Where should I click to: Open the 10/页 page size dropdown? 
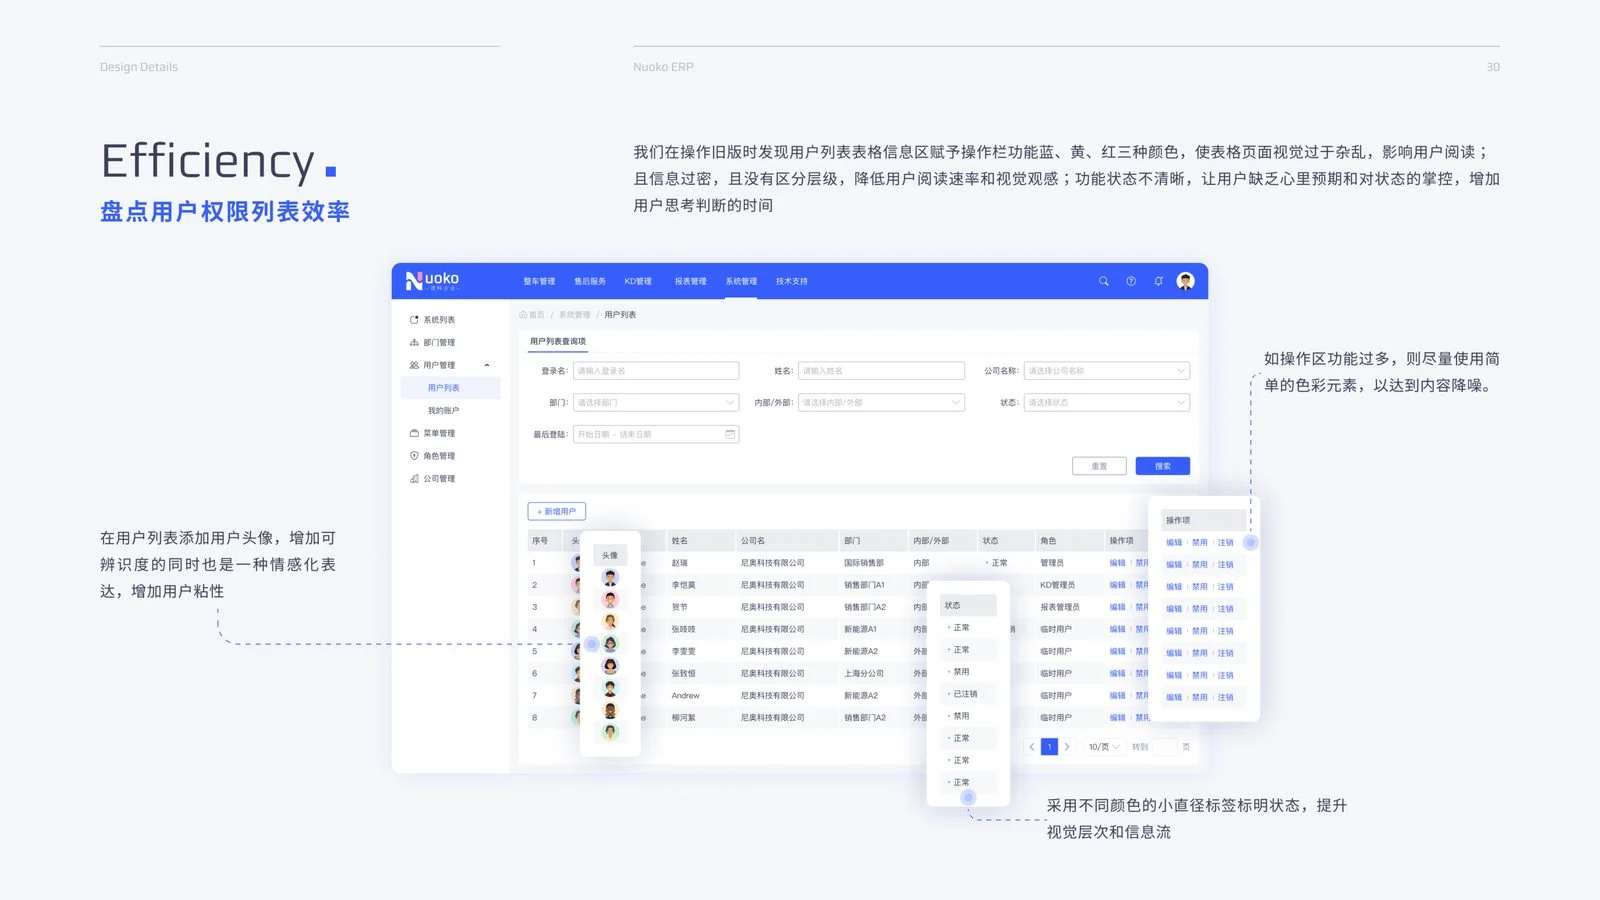pos(1104,747)
